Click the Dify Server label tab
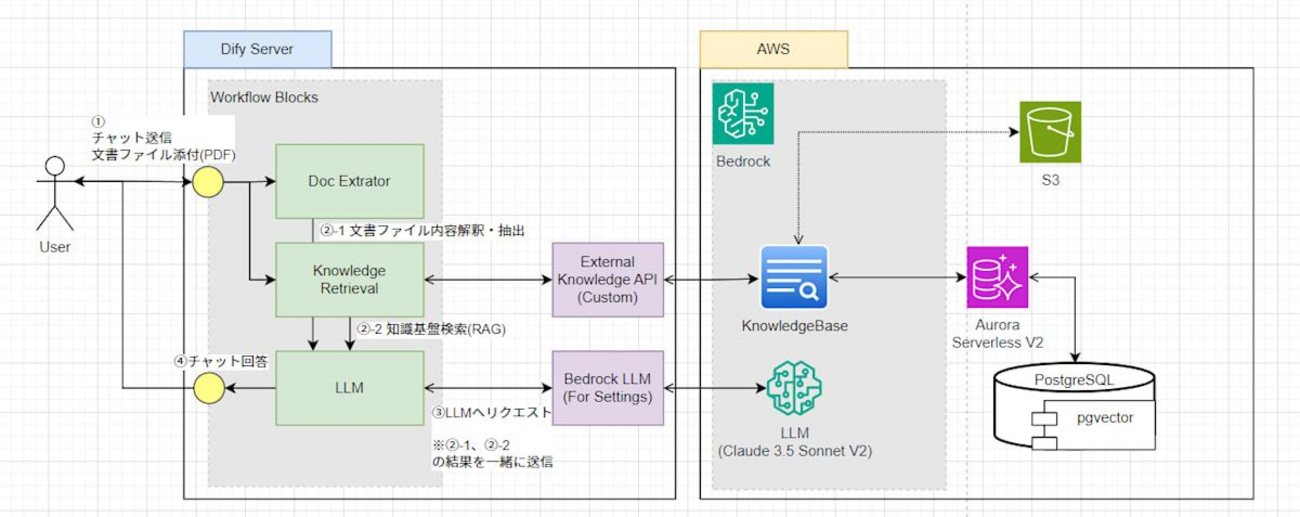1300x517 pixels. (258, 49)
